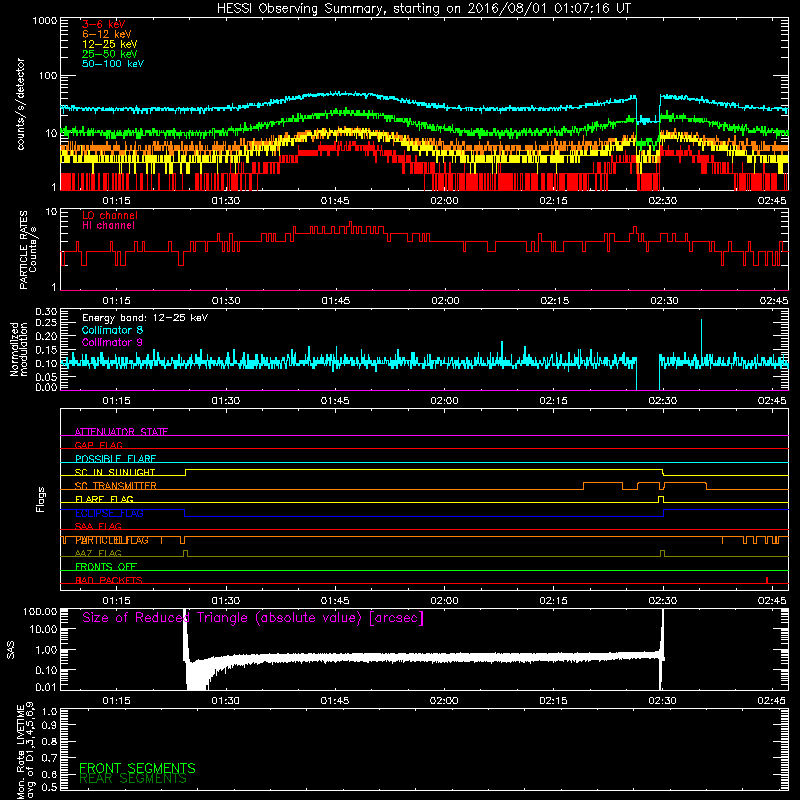Click the REAR SEGMENTS legend label
800x800 pixels.
(x=133, y=779)
